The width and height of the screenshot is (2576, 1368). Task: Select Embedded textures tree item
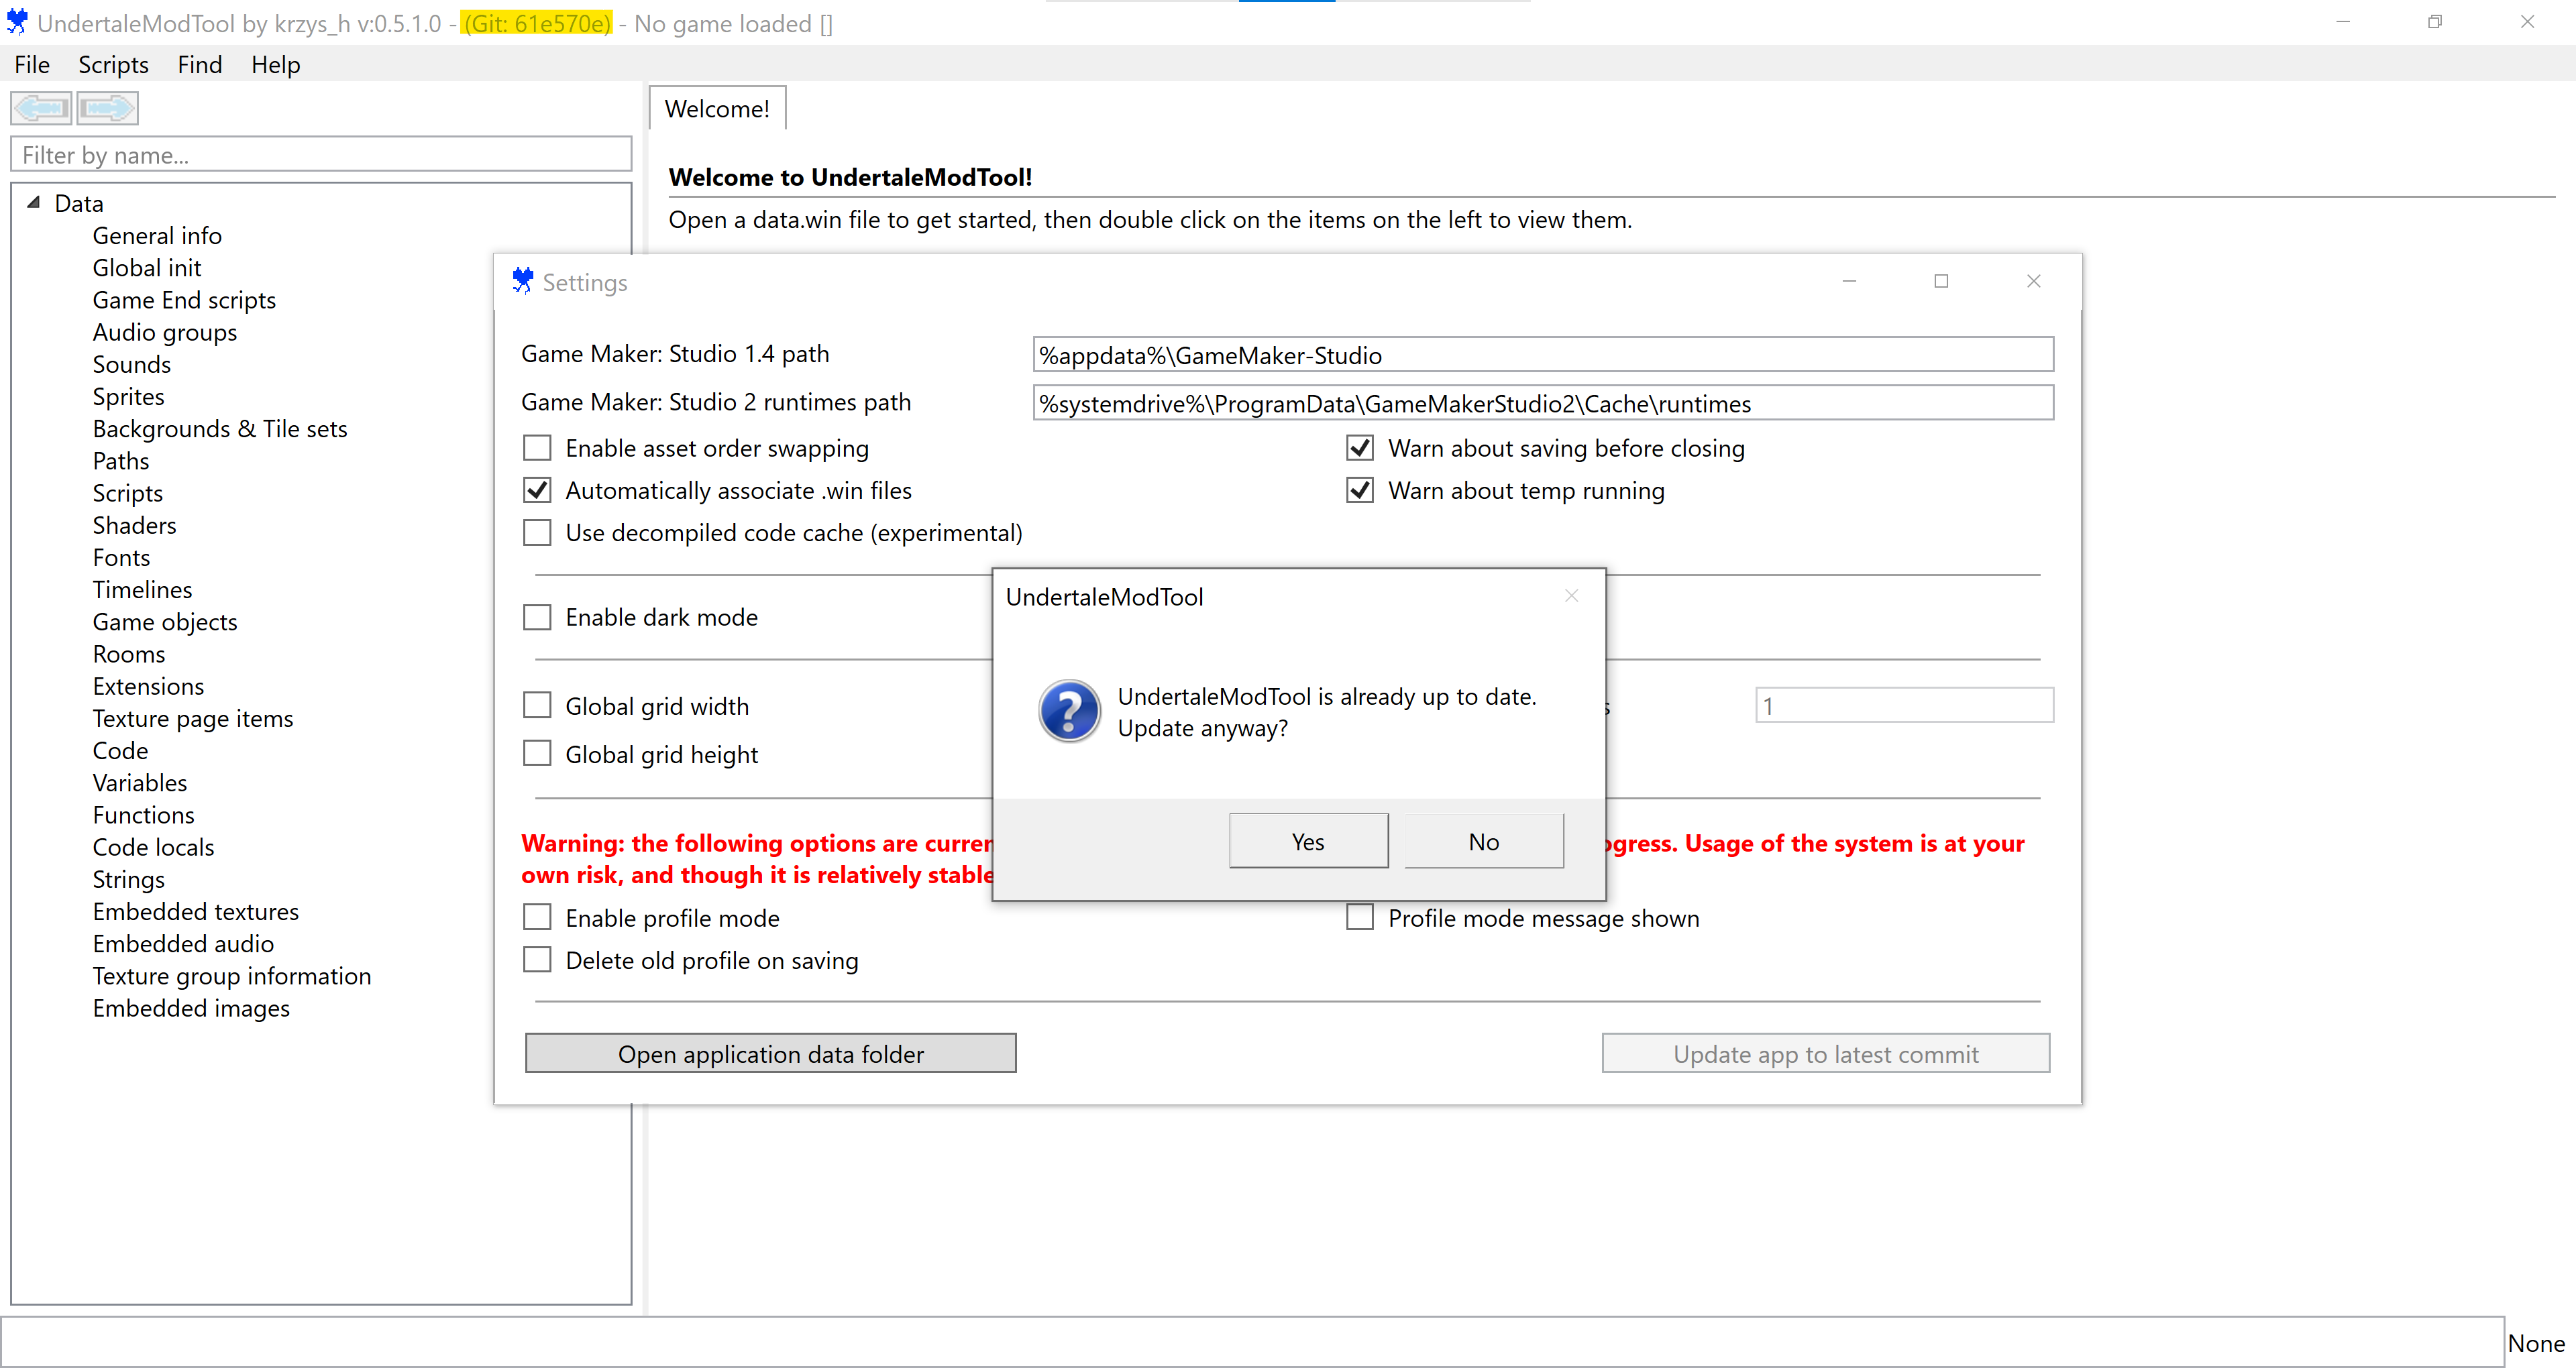click(x=196, y=911)
